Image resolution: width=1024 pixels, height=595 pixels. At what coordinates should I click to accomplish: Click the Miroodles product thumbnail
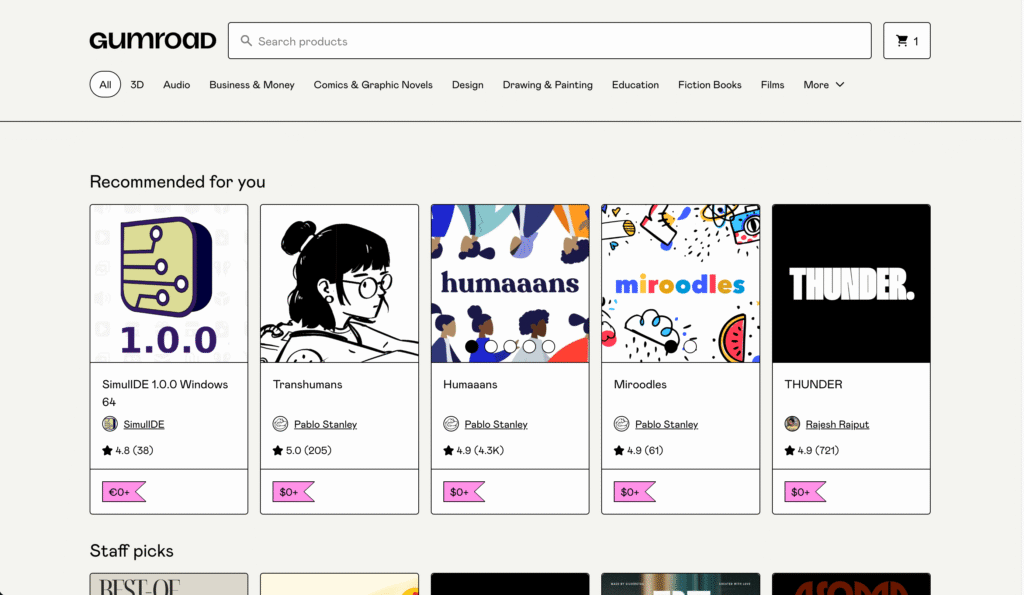[x=680, y=283]
